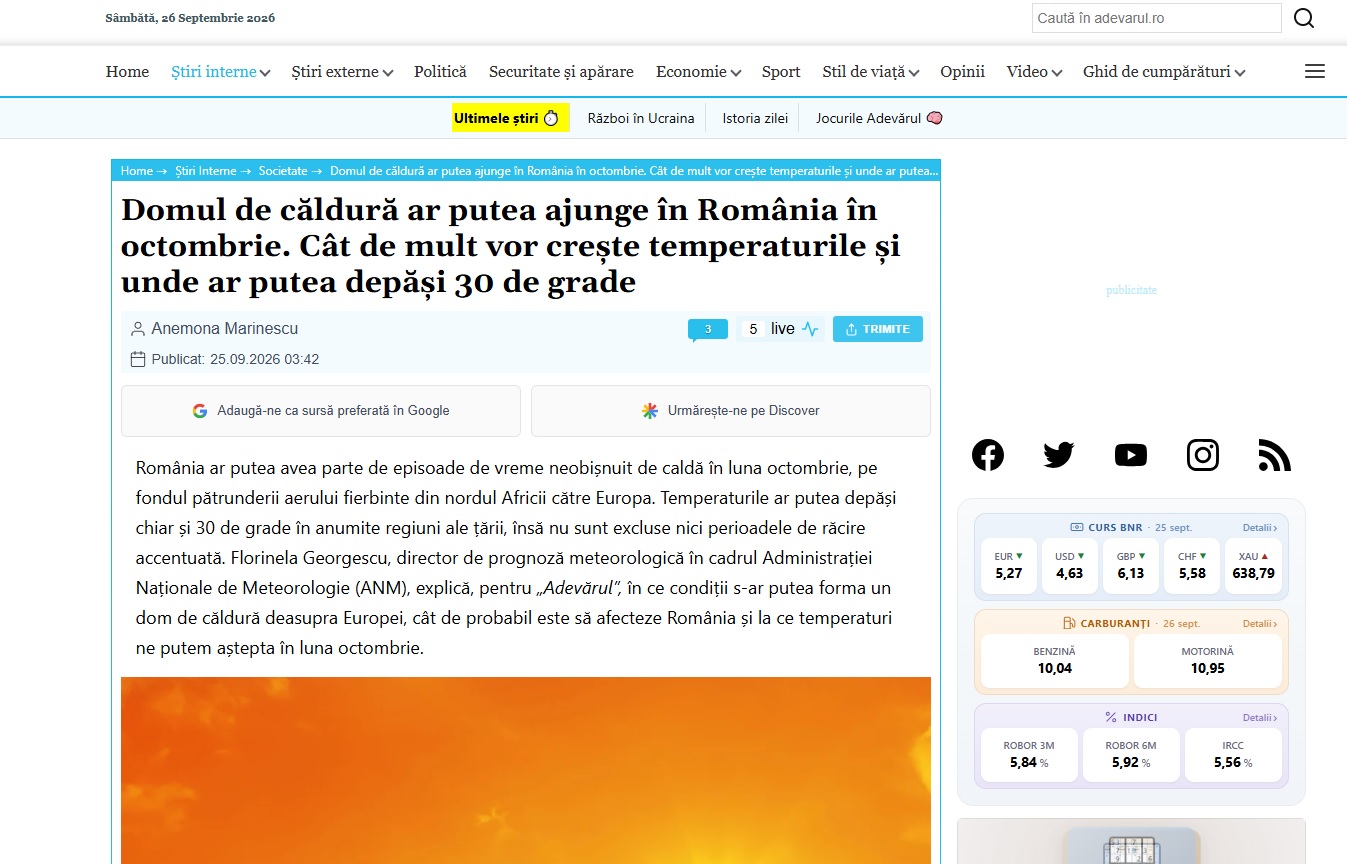Open author Anemona Marinescu's page
The height and width of the screenshot is (864, 1350).
point(225,329)
